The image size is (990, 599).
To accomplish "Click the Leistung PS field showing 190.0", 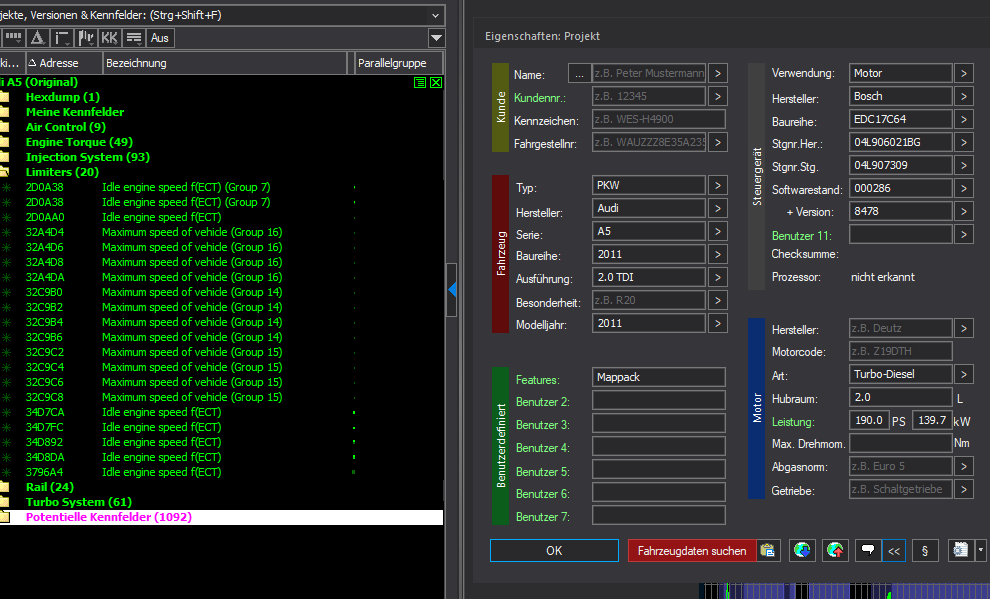I will [867, 421].
